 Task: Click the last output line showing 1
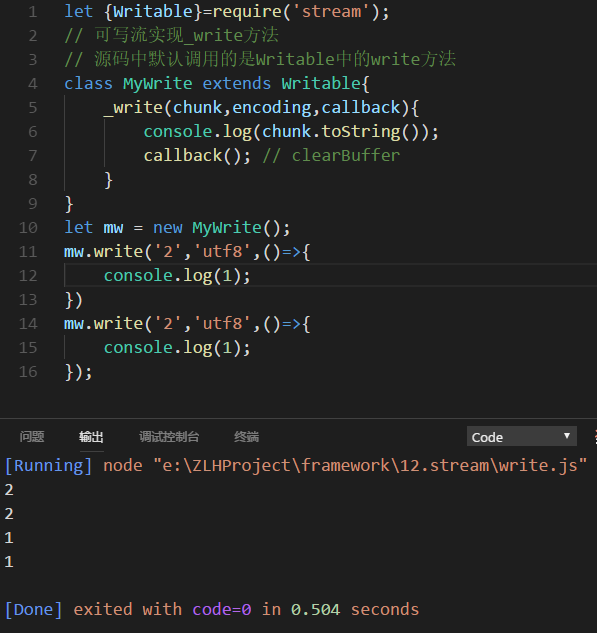pos(9,562)
